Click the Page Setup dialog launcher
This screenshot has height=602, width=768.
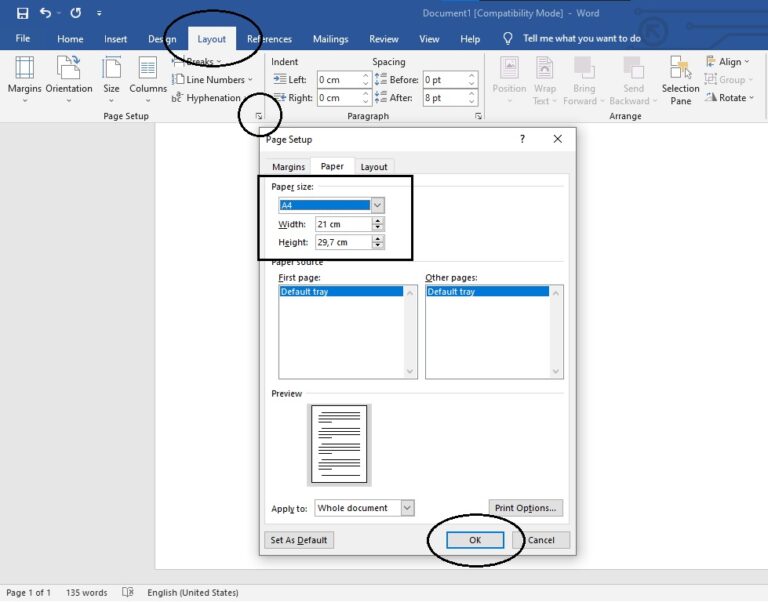click(258, 117)
